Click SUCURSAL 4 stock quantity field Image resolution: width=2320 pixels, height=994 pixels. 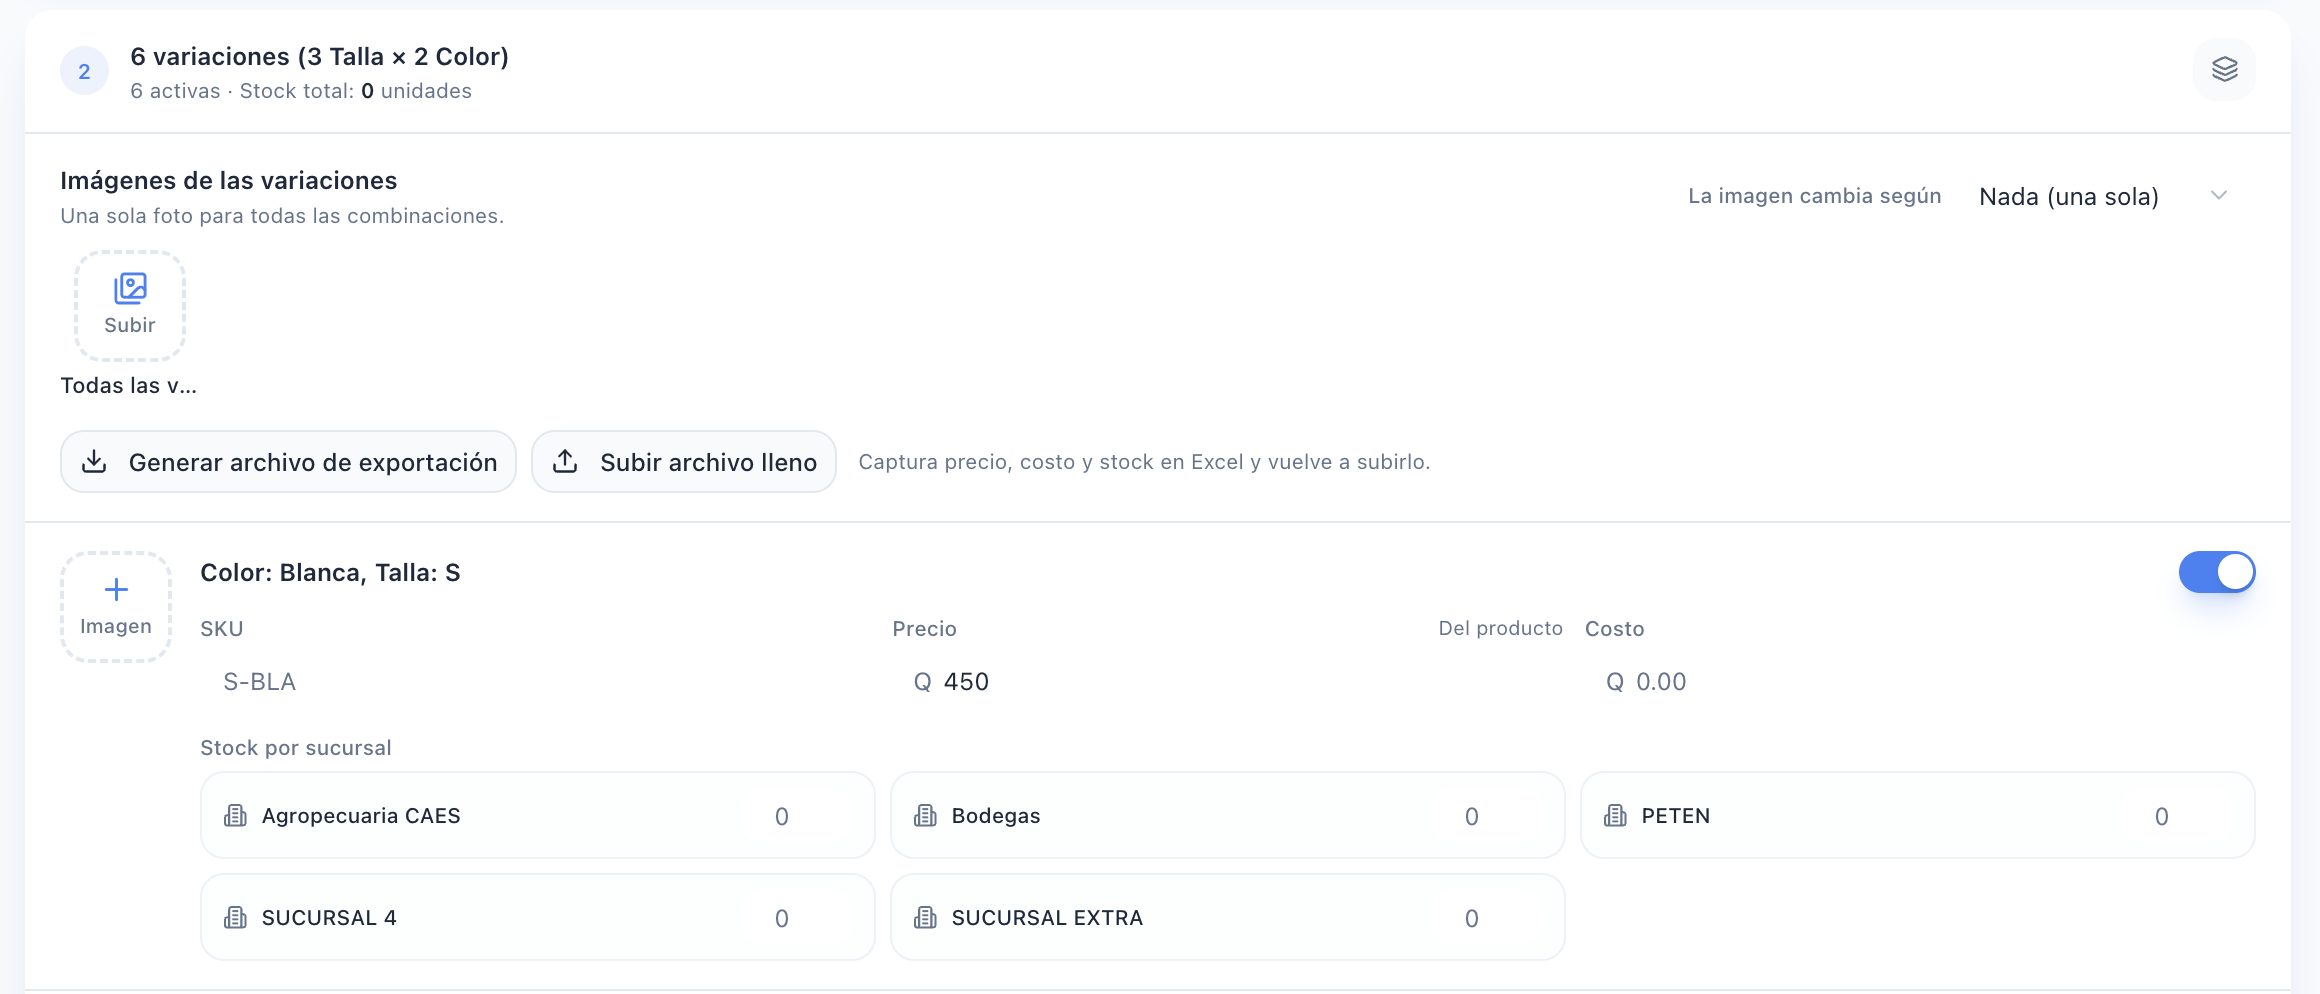[x=782, y=918]
